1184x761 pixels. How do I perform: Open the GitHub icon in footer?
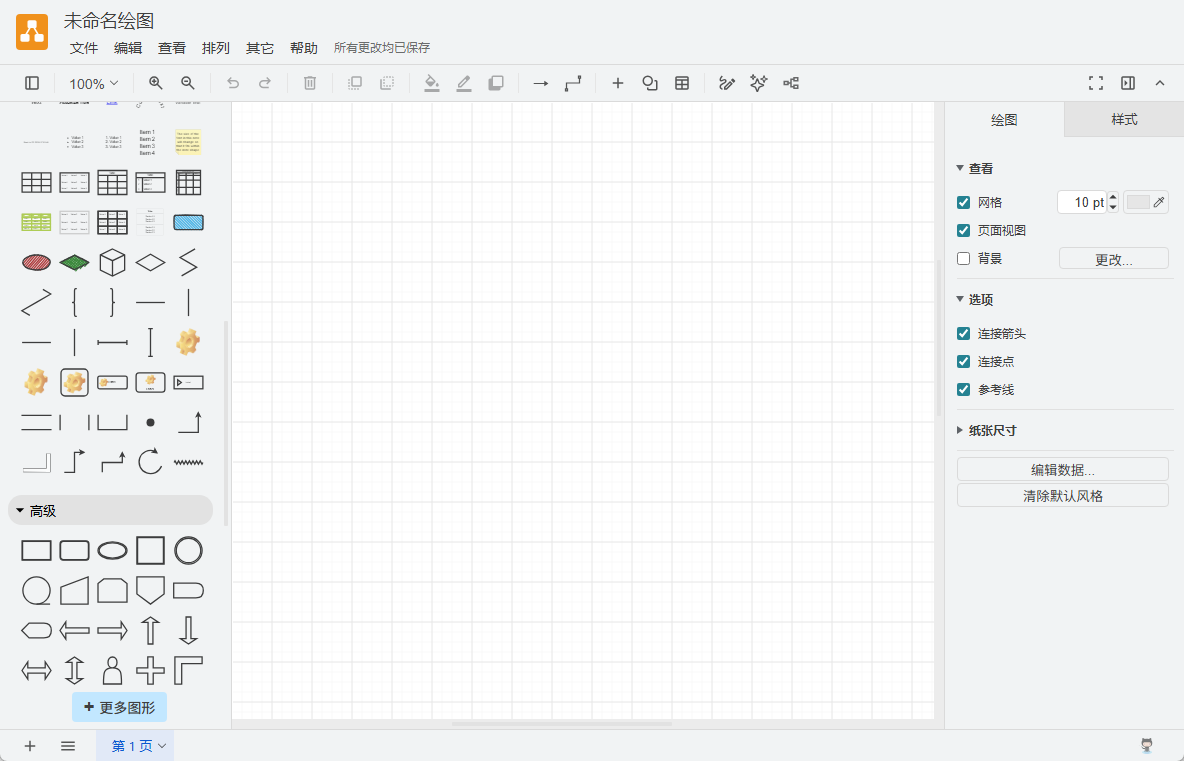[1147, 746]
